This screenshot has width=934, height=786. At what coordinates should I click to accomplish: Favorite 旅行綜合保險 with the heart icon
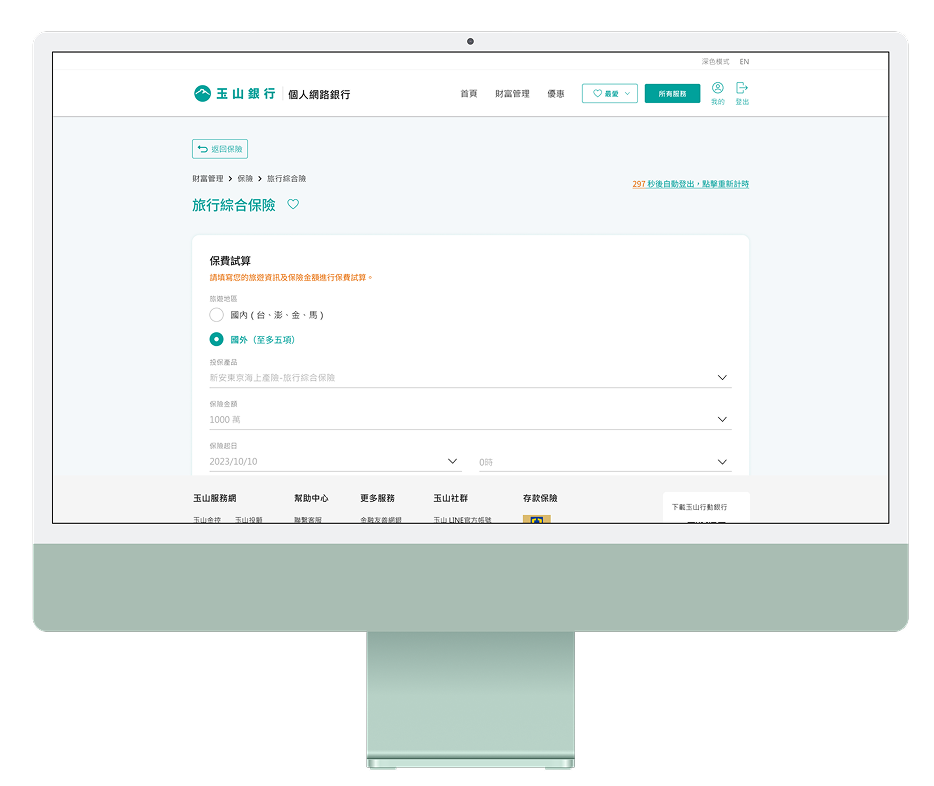pos(293,205)
